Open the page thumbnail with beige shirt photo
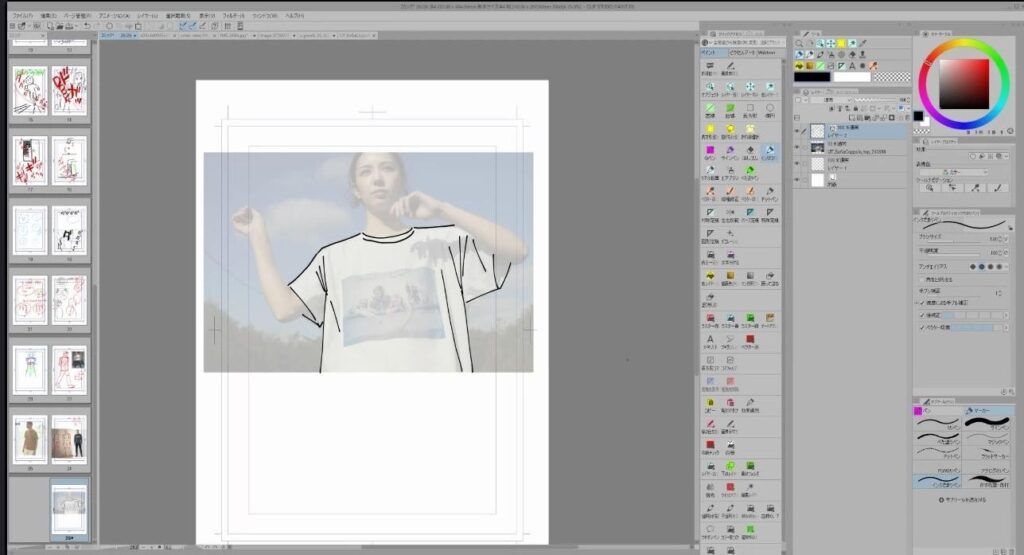This screenshot has height=555, width=1024. (30, 437)
